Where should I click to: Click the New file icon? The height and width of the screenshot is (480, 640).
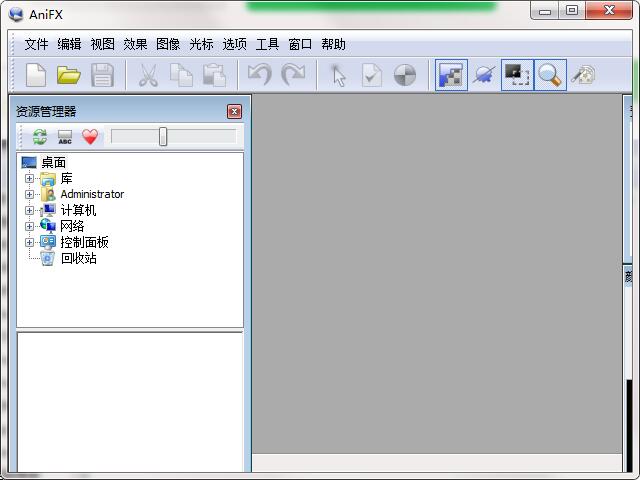[x=36, y=75]
